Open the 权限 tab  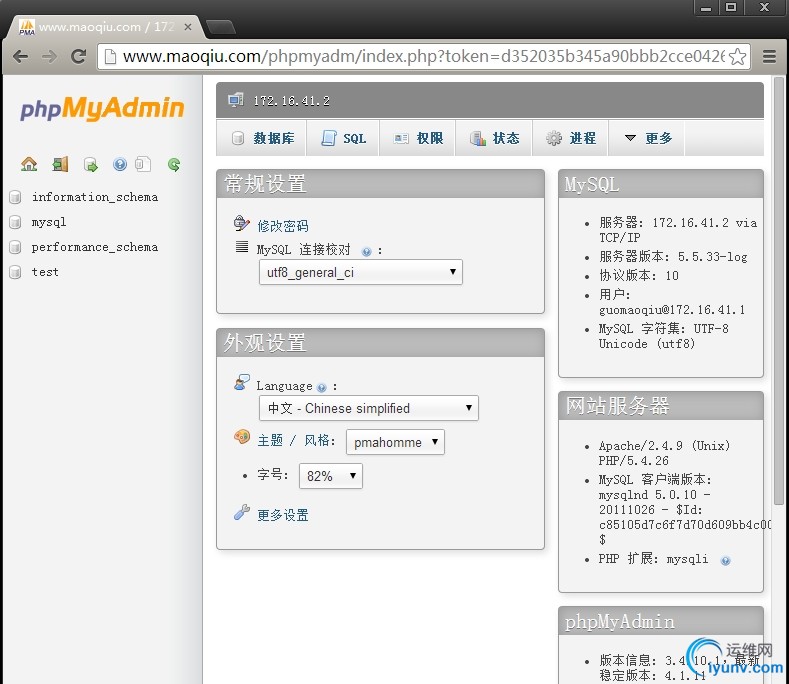(418, 138)
